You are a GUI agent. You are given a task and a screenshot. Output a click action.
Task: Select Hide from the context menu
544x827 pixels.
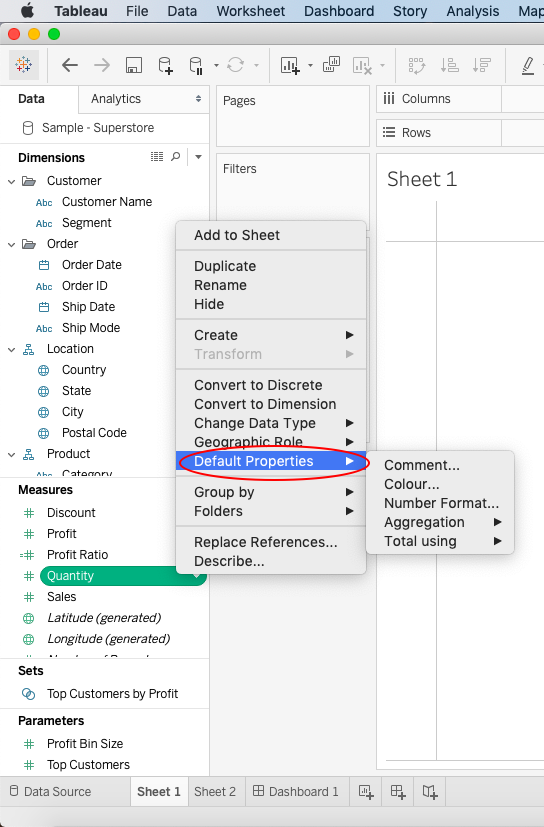click(271, 304)
